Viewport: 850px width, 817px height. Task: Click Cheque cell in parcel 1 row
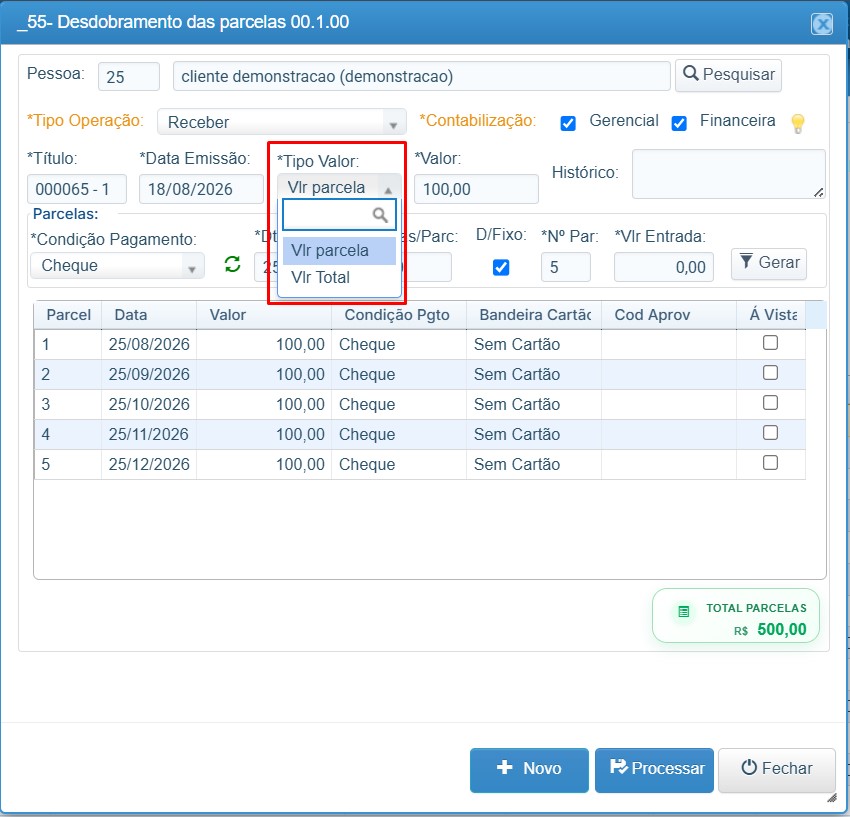click(399, 344)
